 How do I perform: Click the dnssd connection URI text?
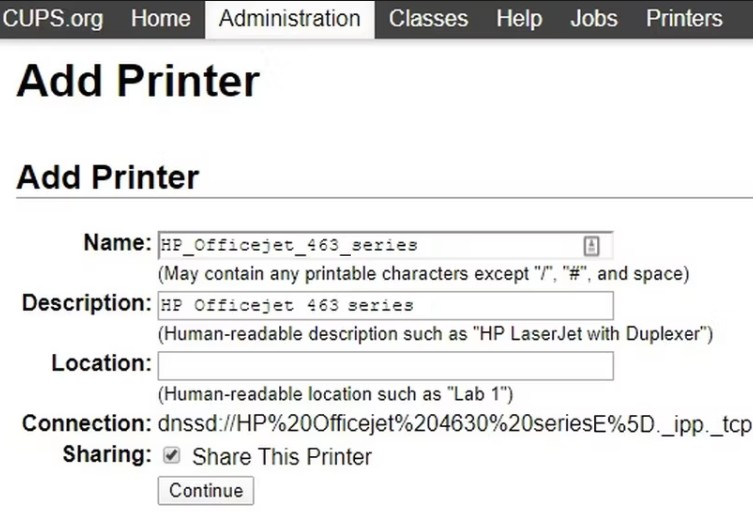[455, 425]
